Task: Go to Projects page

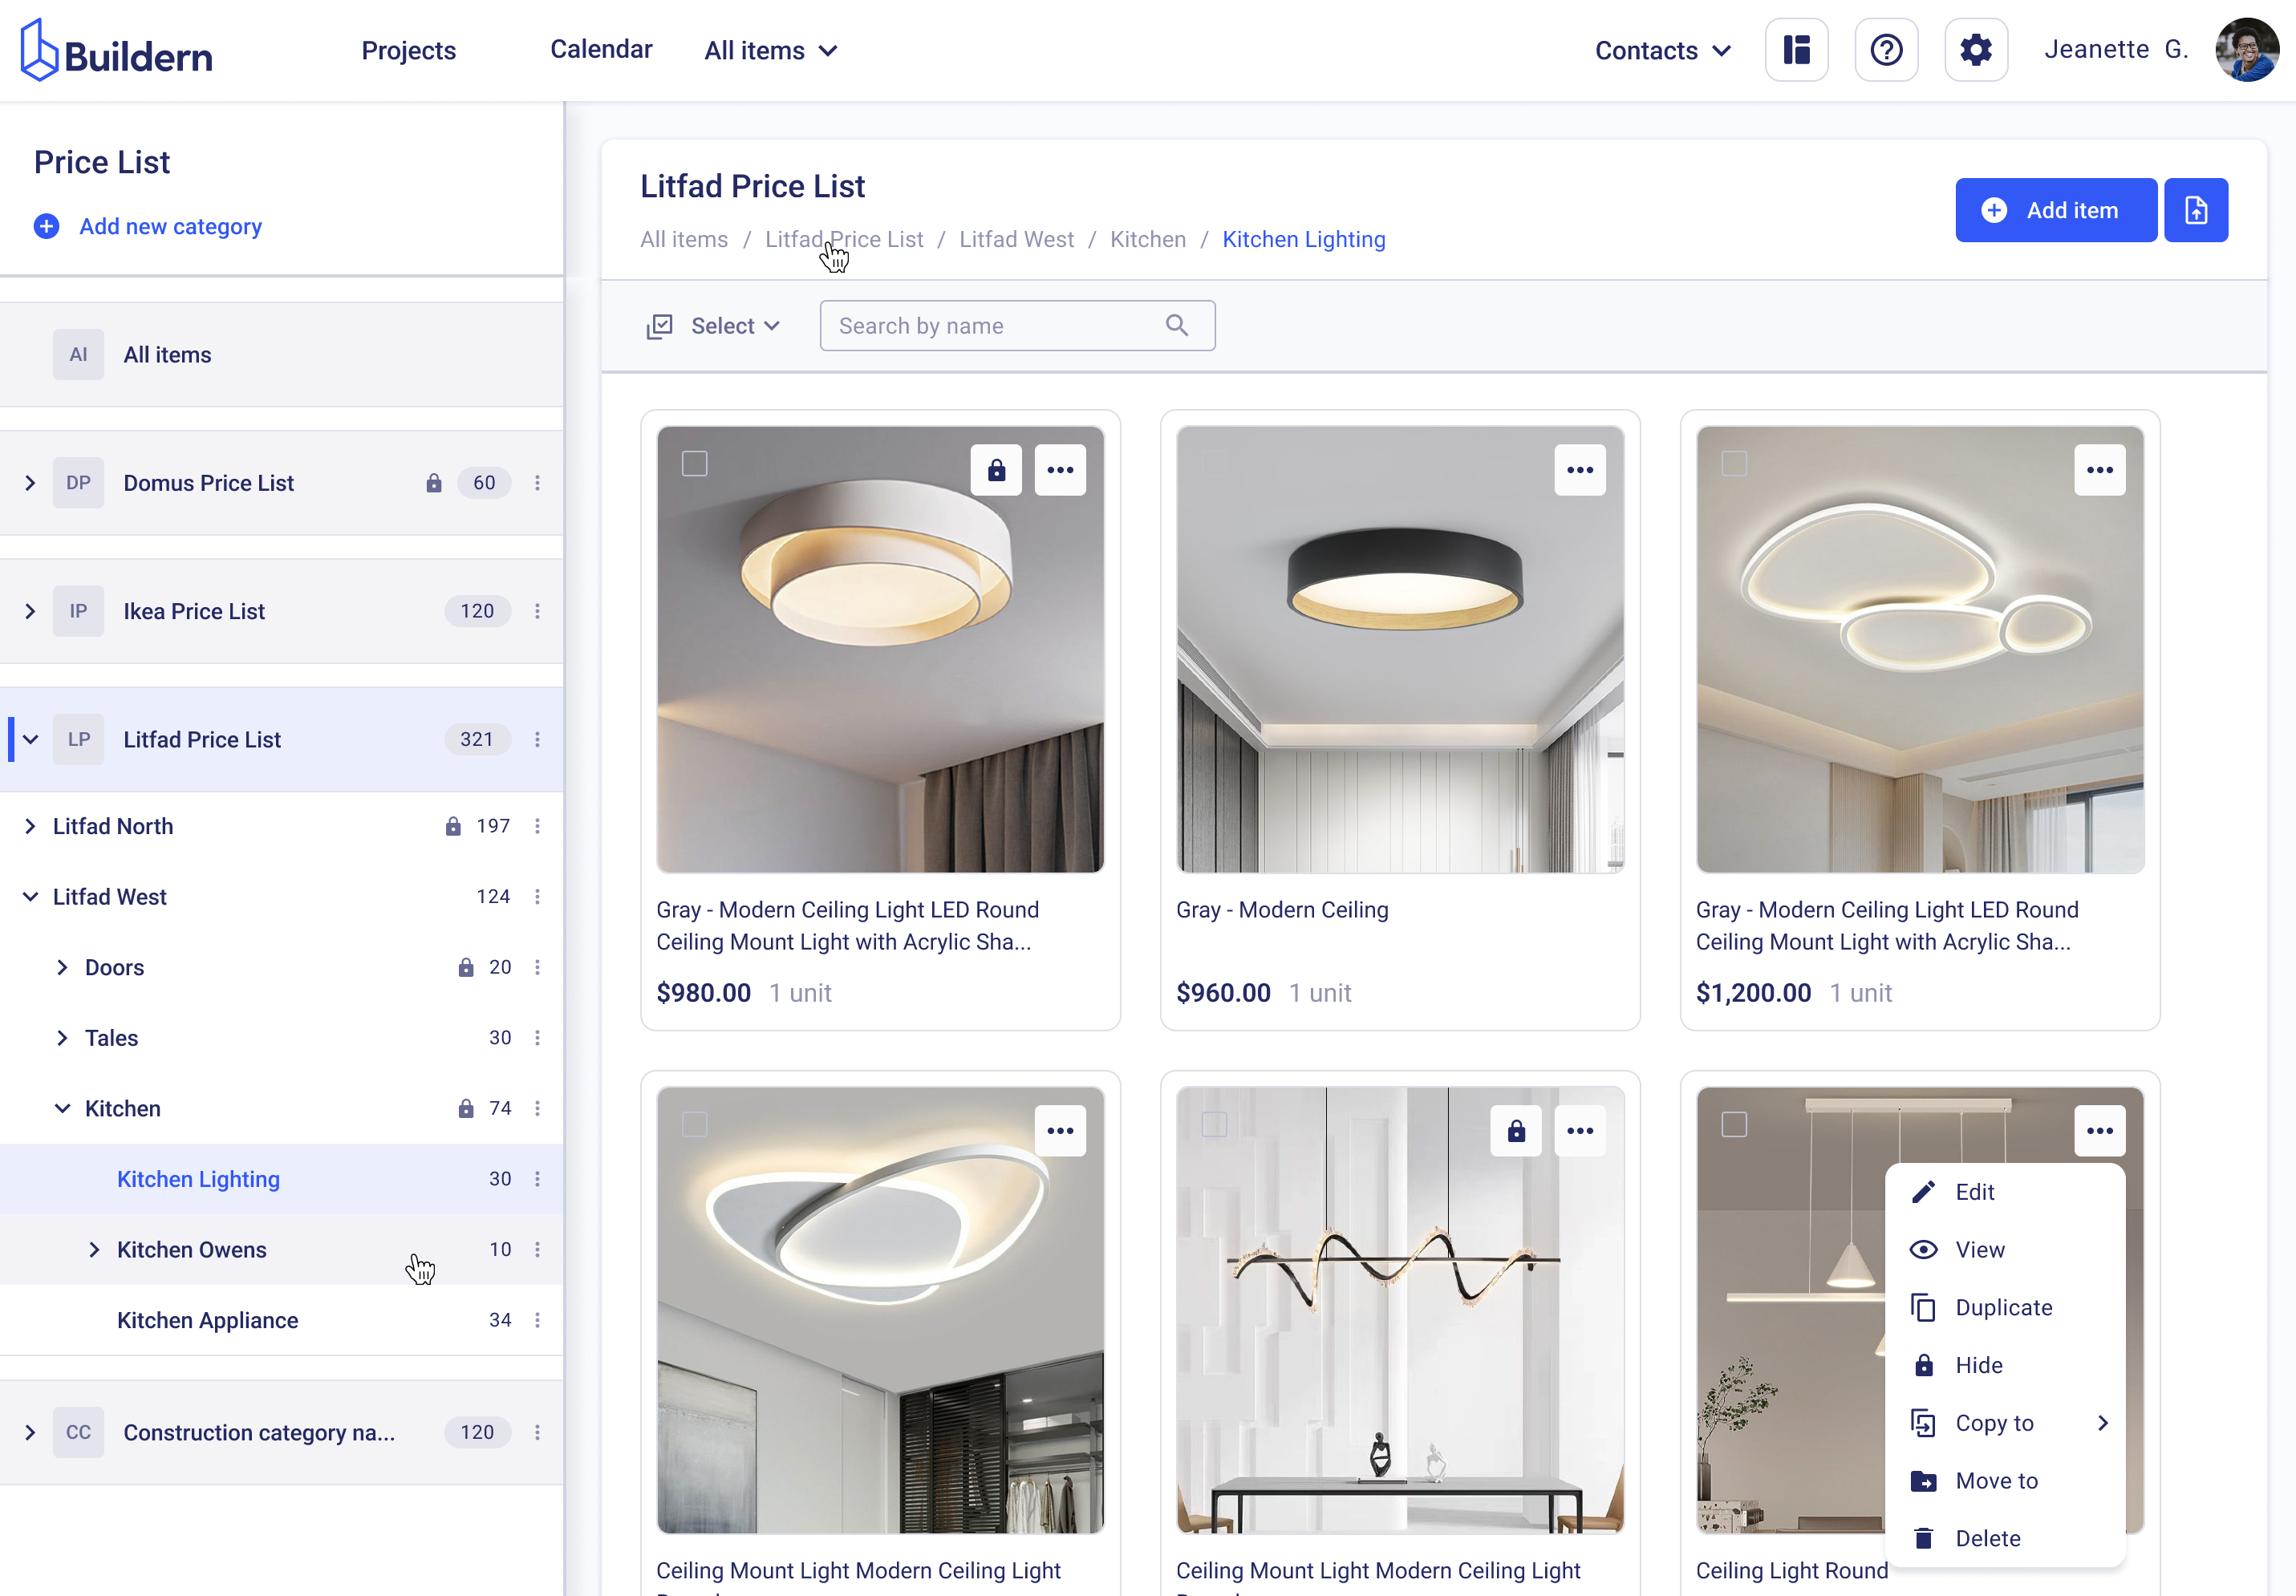Action: 408,51
